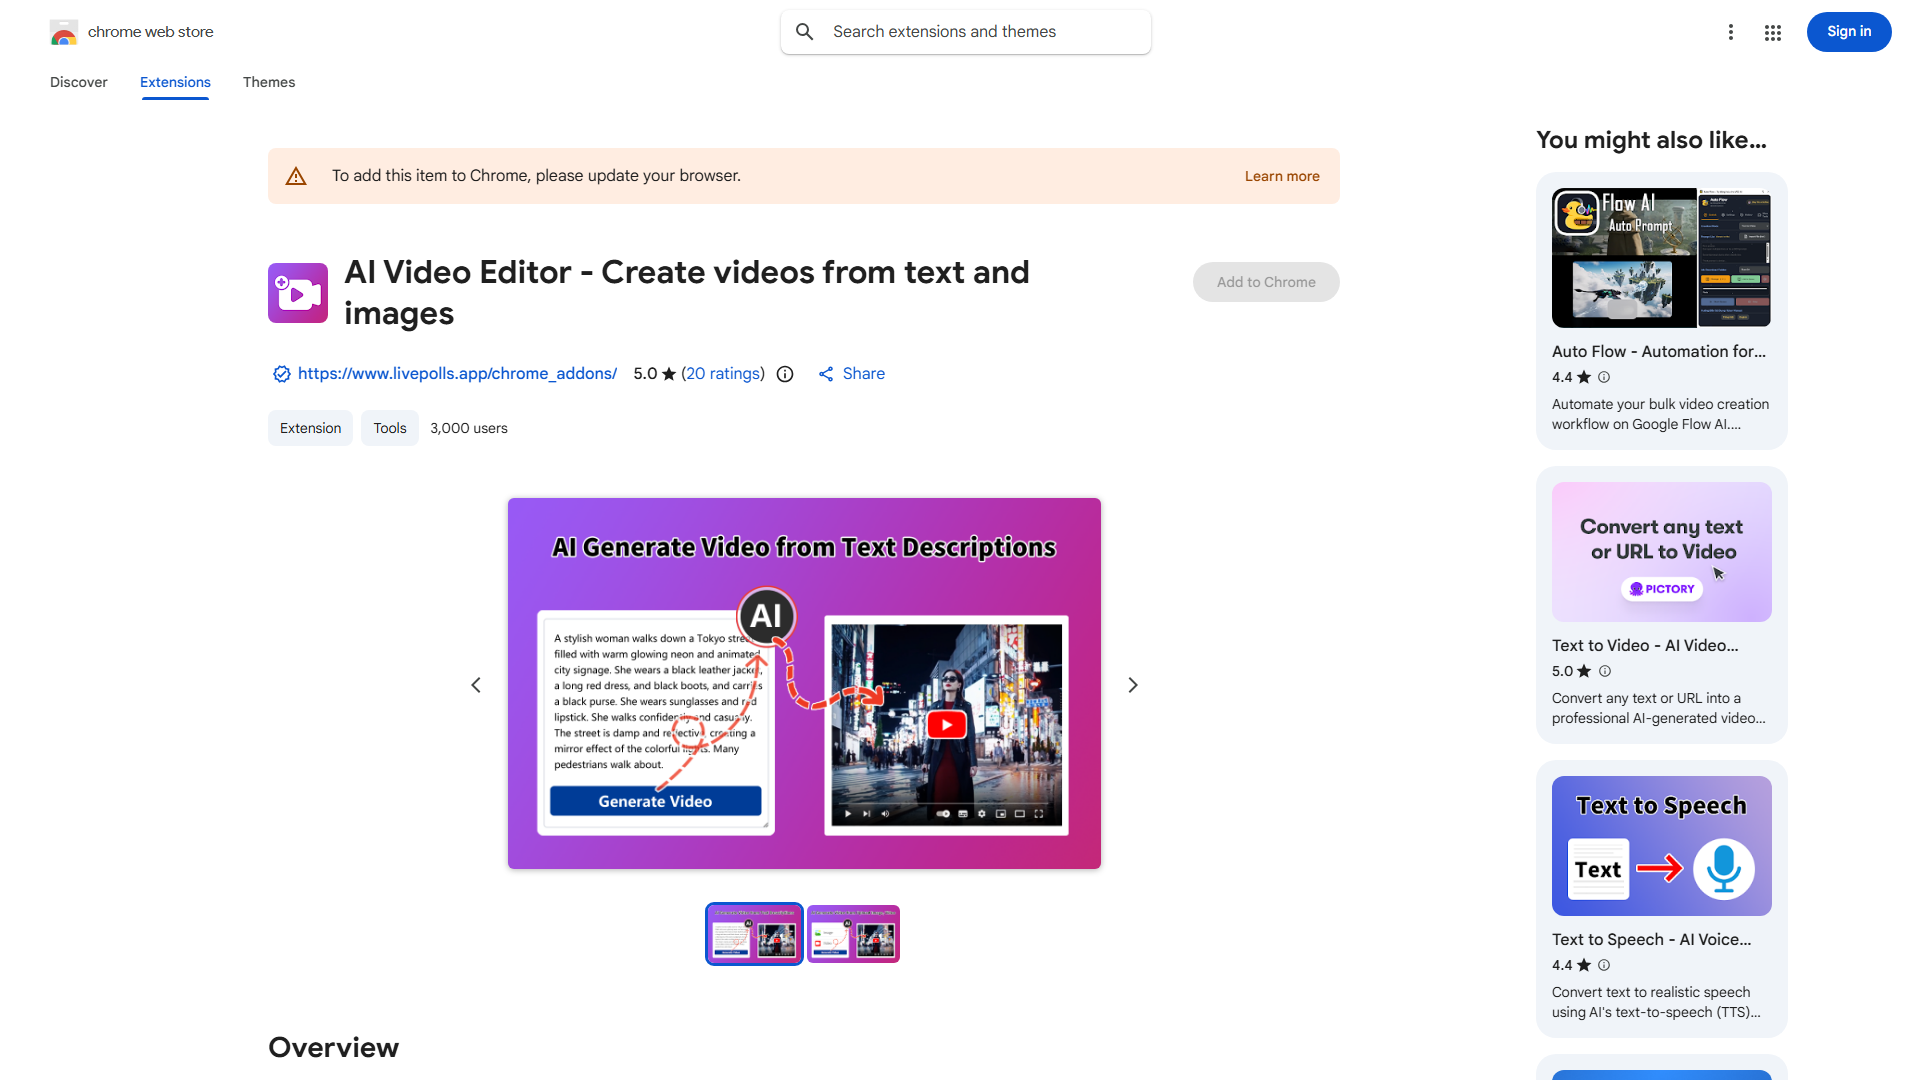Click the search magnifier icon
This screenshot has width=1920, height=1080.
(x=804, y=31)
